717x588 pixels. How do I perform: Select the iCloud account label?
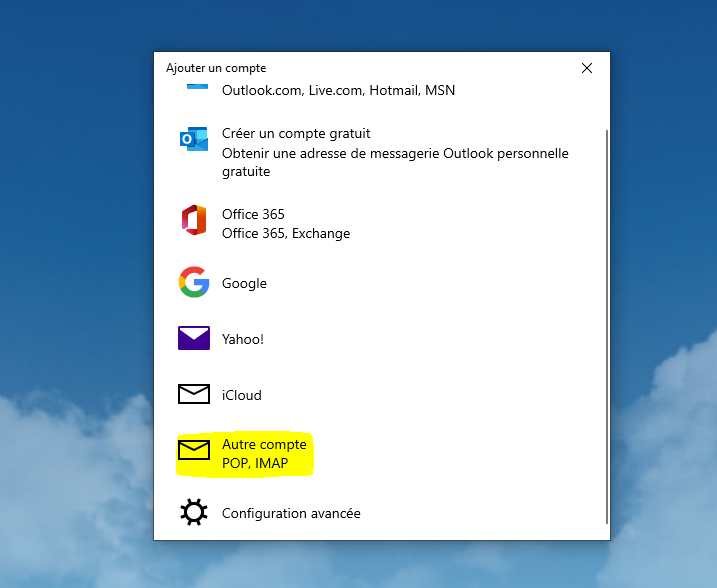click(241, 395)
